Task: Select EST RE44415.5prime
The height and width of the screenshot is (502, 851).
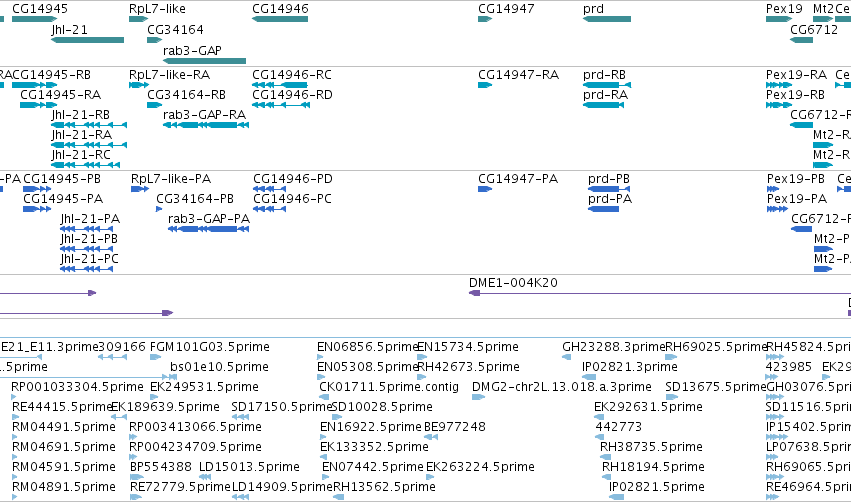Action: 14,417
